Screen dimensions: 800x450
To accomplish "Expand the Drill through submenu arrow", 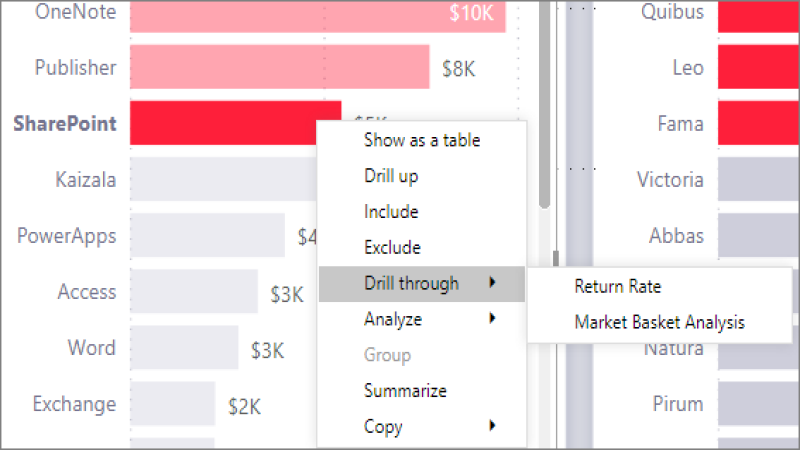I will pos(492,283).
